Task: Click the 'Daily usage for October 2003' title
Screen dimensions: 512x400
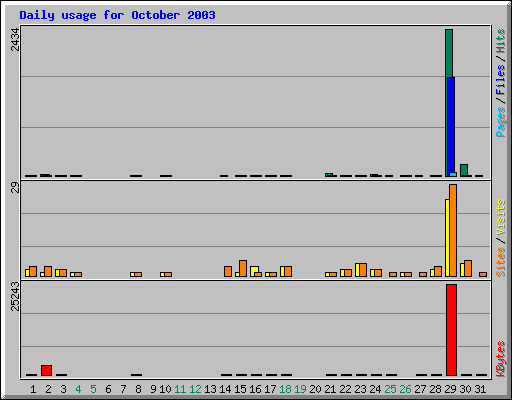Action: pyautogui.click(x=117, y=15)
